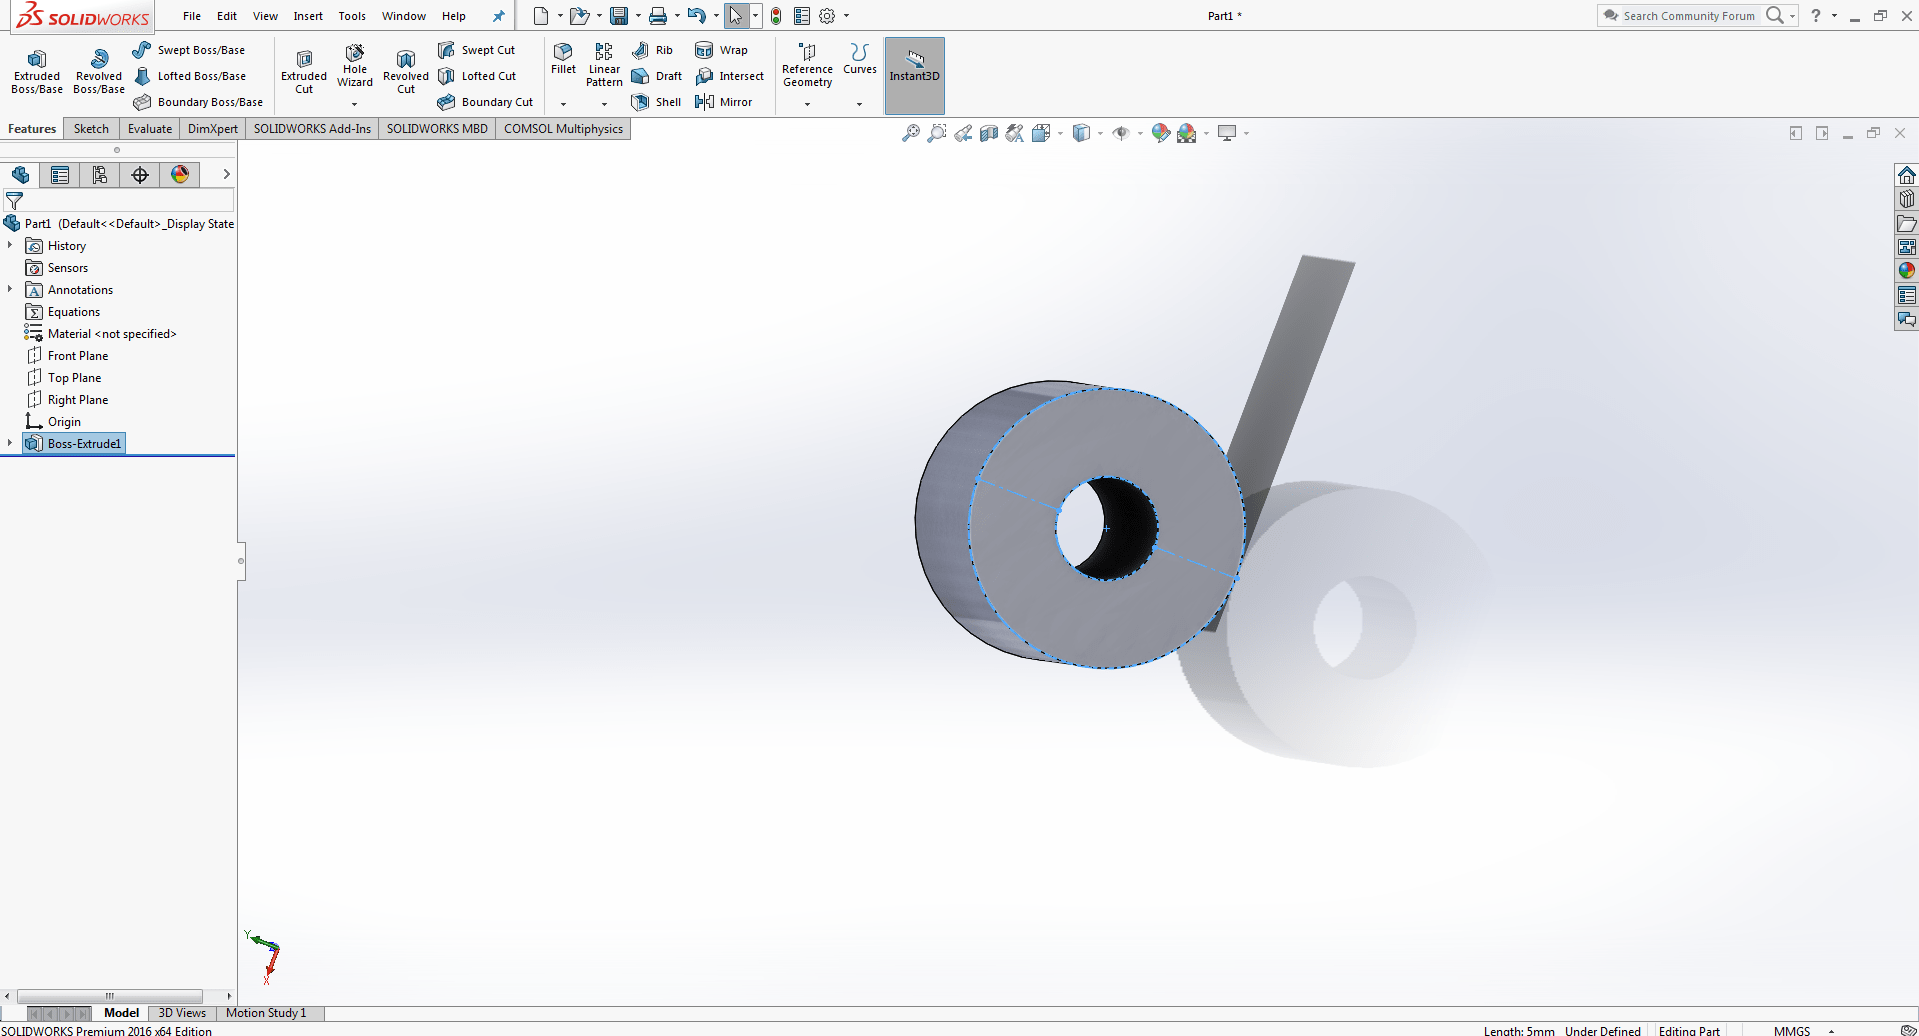Expand Curves dropdown arrow
The width and height of the screenshot is (1919, 1036).
tap(859, 104)
